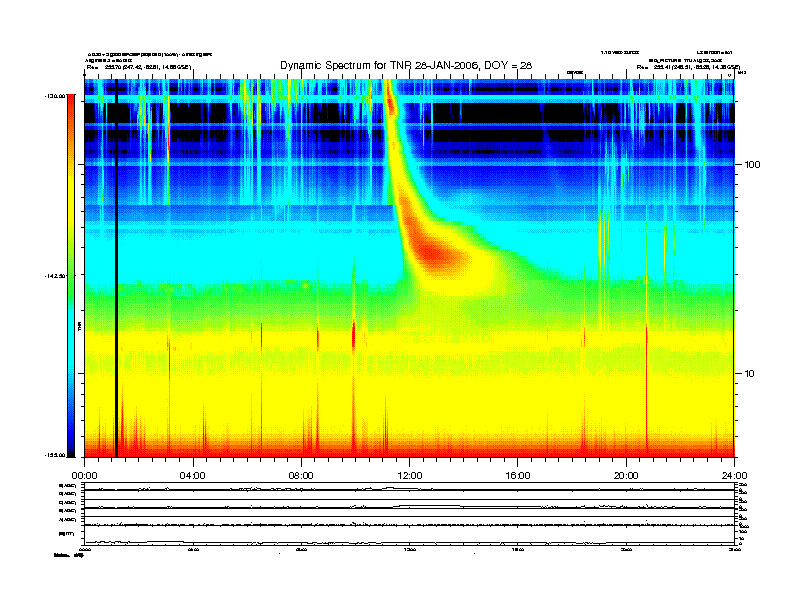Click the "16:00" time axis label
Screen dimensions: 792x612
(x=518, y=476)
